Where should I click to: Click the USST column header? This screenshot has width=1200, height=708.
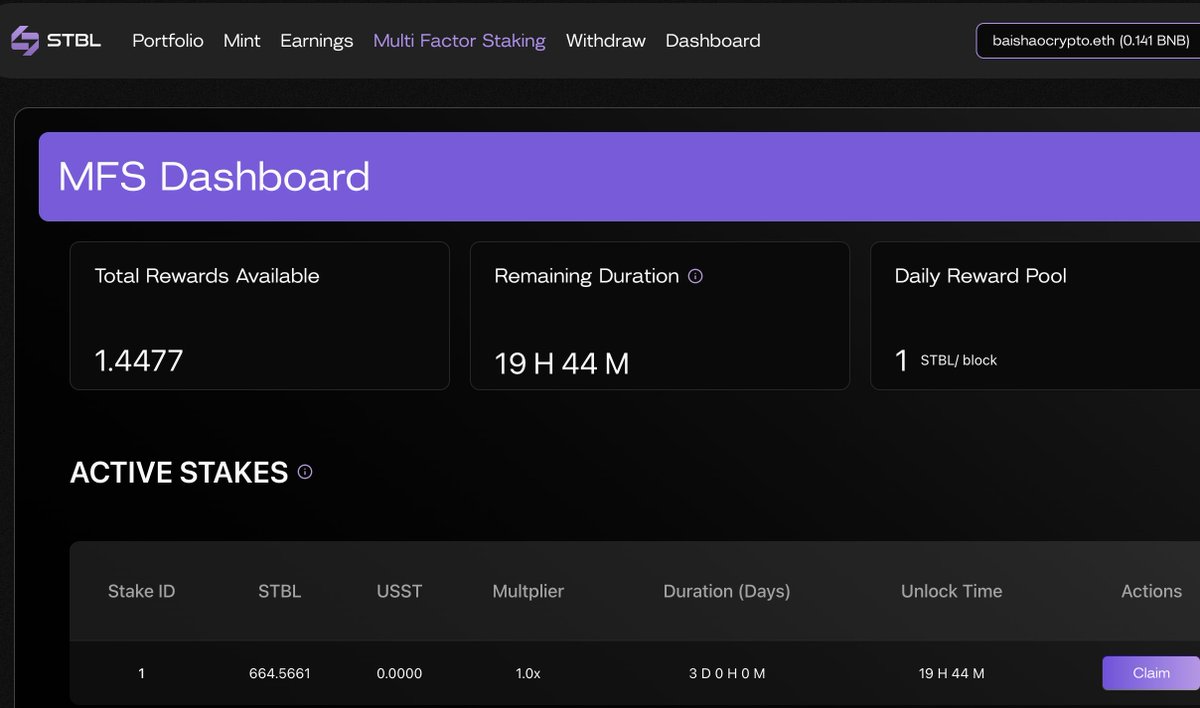(x=399, y=591)
